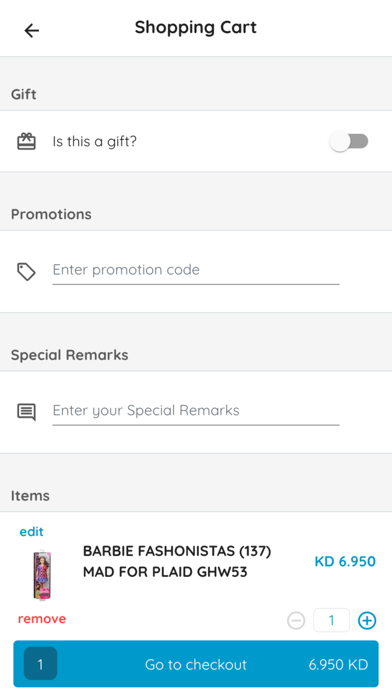Open the Barbie doll product thumbnail
Viewport: 392px width, 696px height.
pos(42,575)
